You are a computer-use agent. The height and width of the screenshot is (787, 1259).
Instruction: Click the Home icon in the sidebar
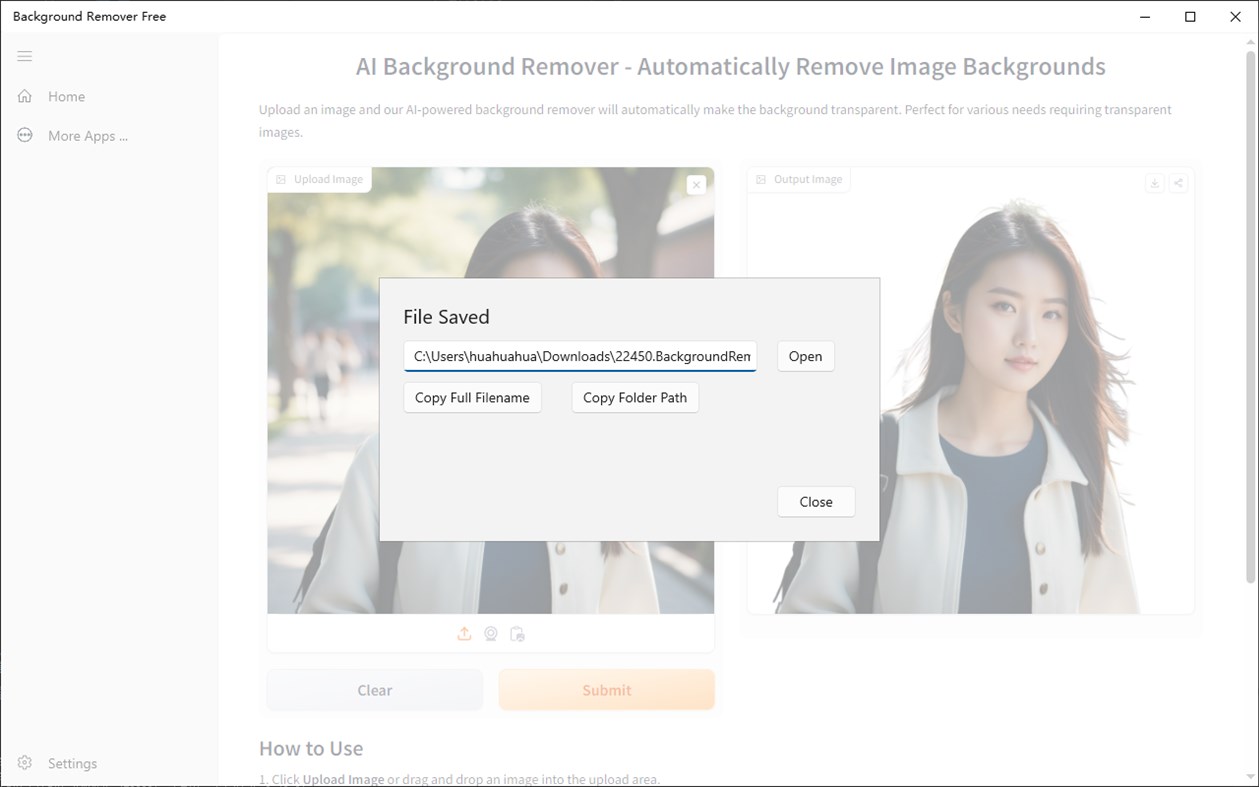click(x=23, y=95)
